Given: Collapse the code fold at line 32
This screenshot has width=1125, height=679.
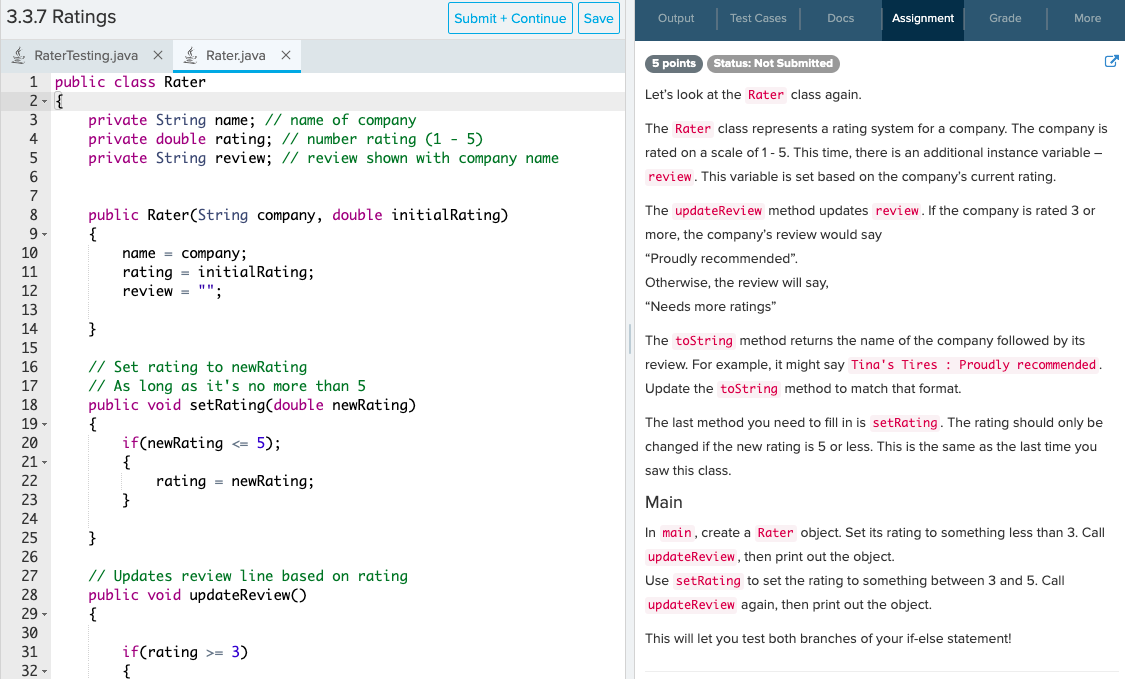Looking at the screenshot, I should (x=44, y=671).
